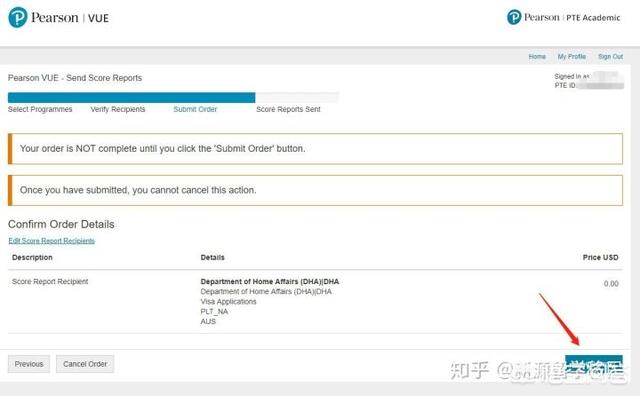
Task: Click the 'cannot cancel this action' warning banner
Action: click(x=316, y=190)
